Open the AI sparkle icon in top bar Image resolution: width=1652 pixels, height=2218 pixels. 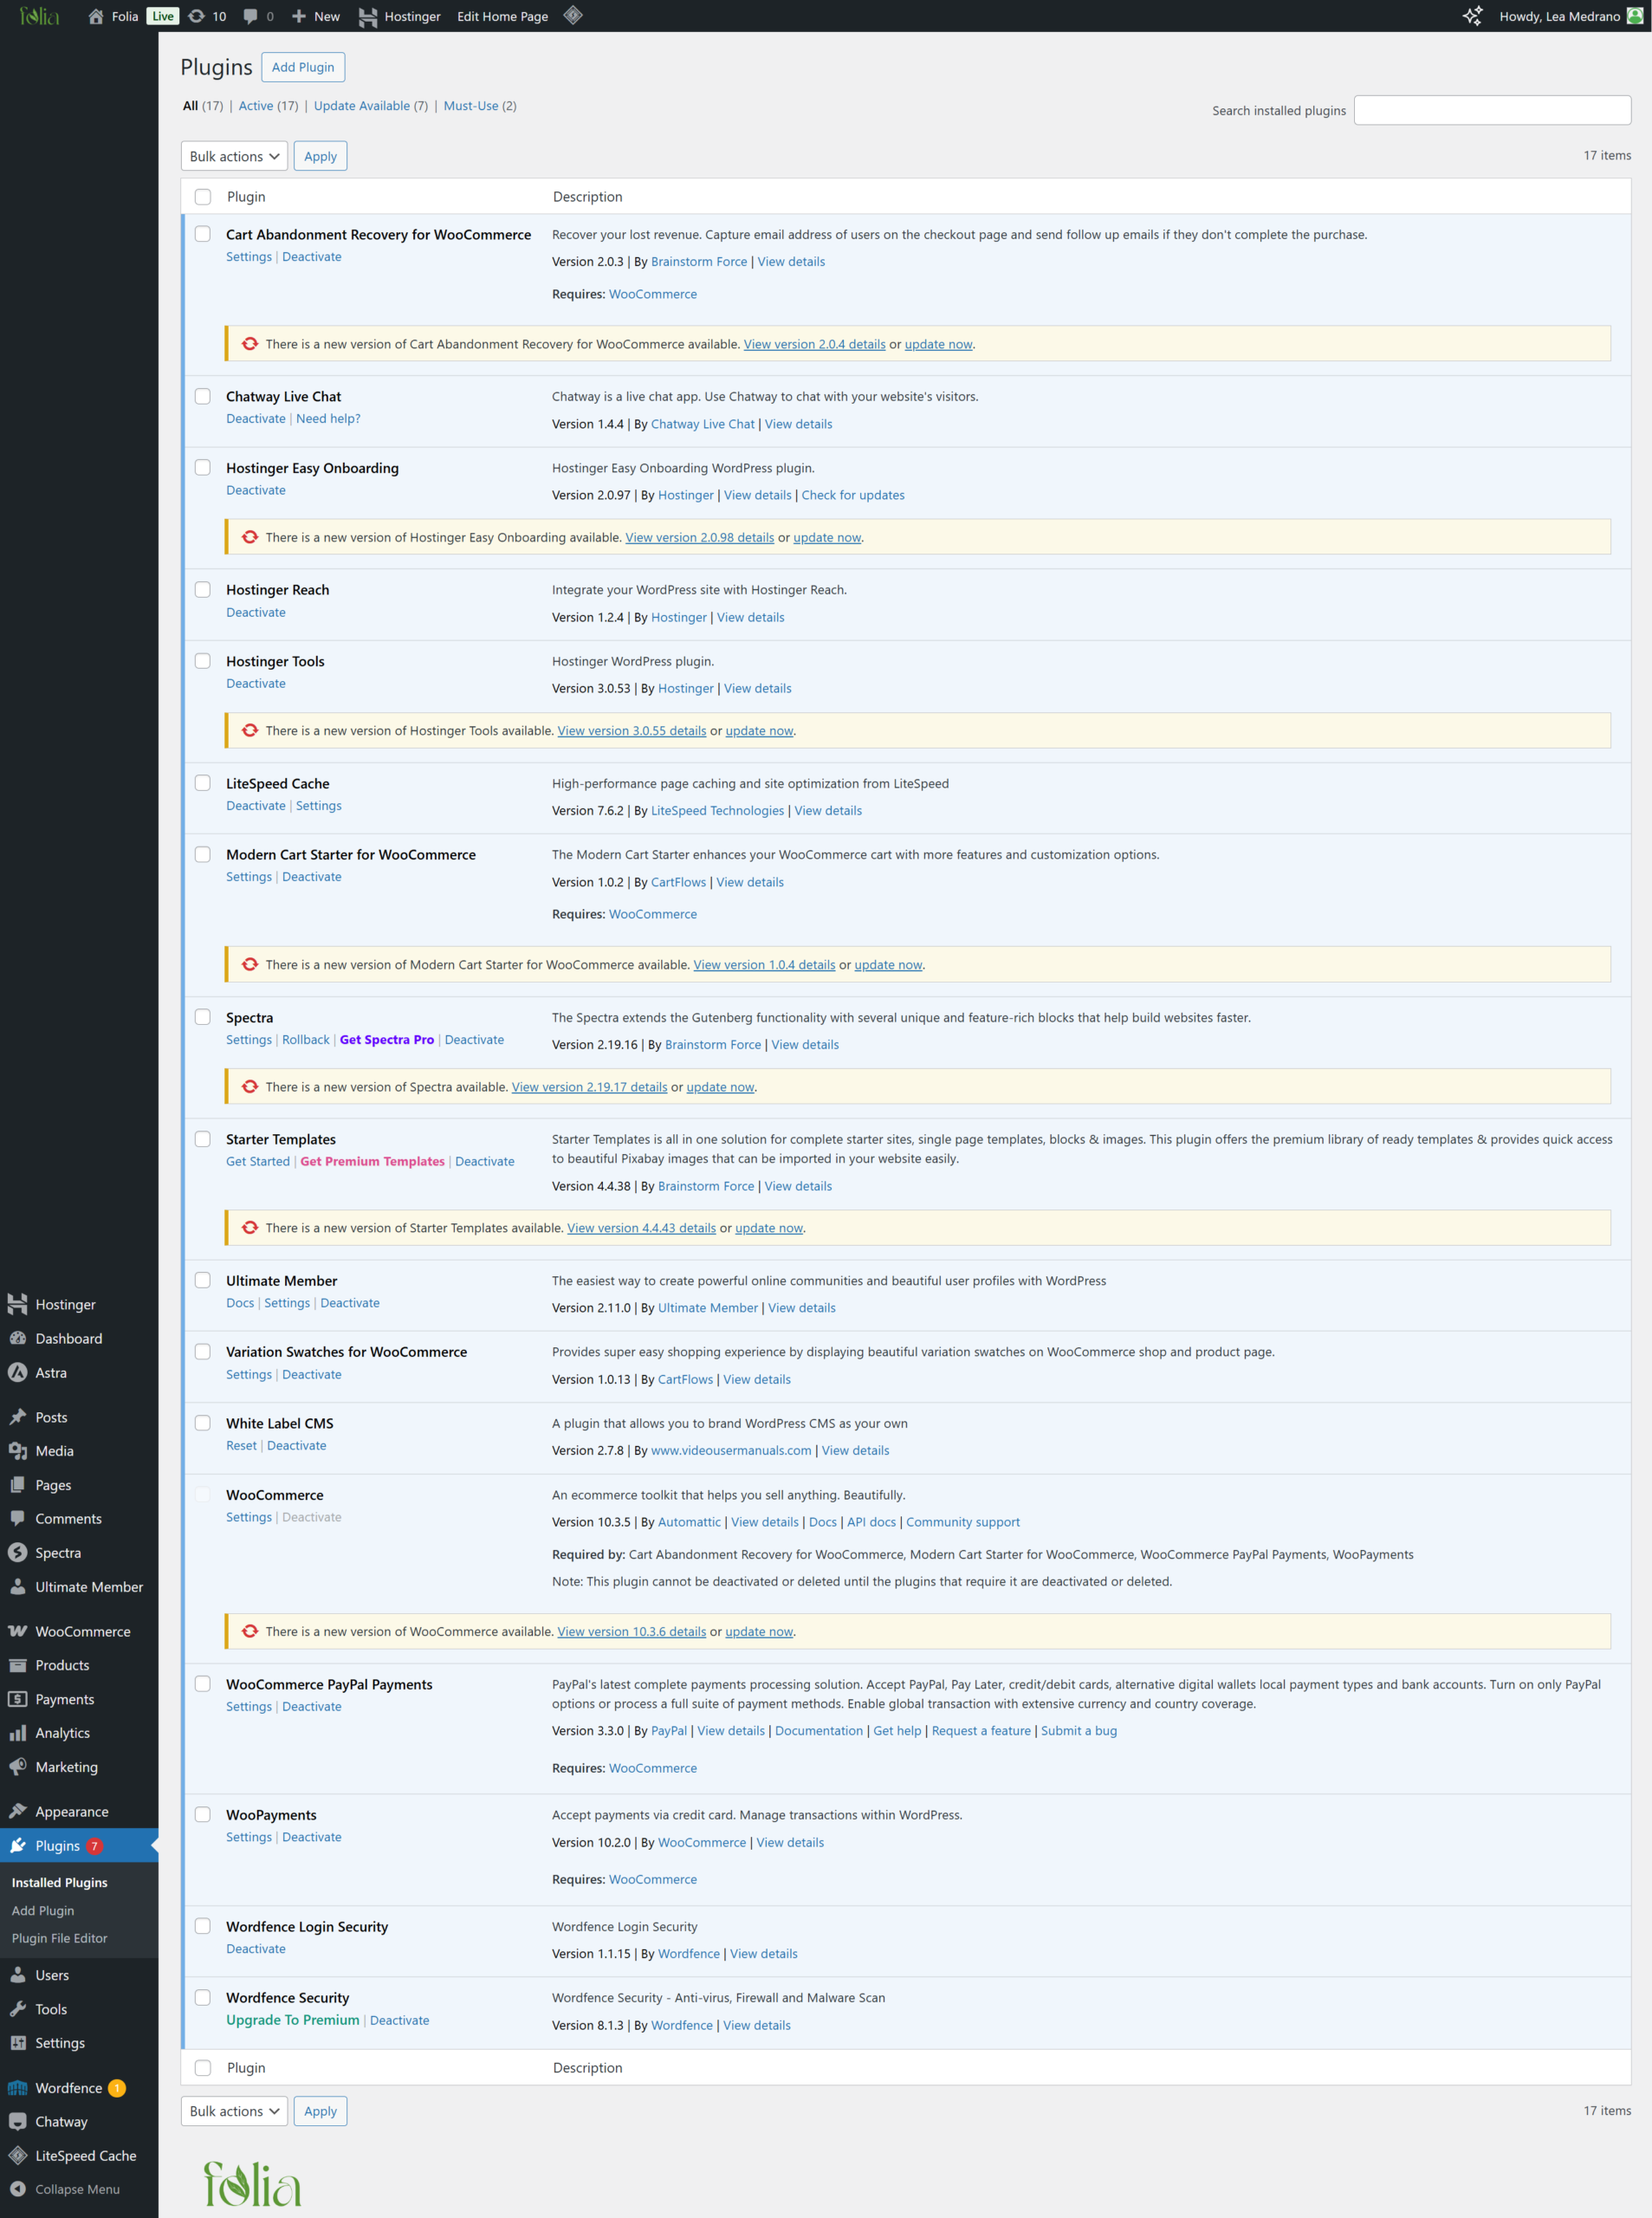pos(1472,16)
